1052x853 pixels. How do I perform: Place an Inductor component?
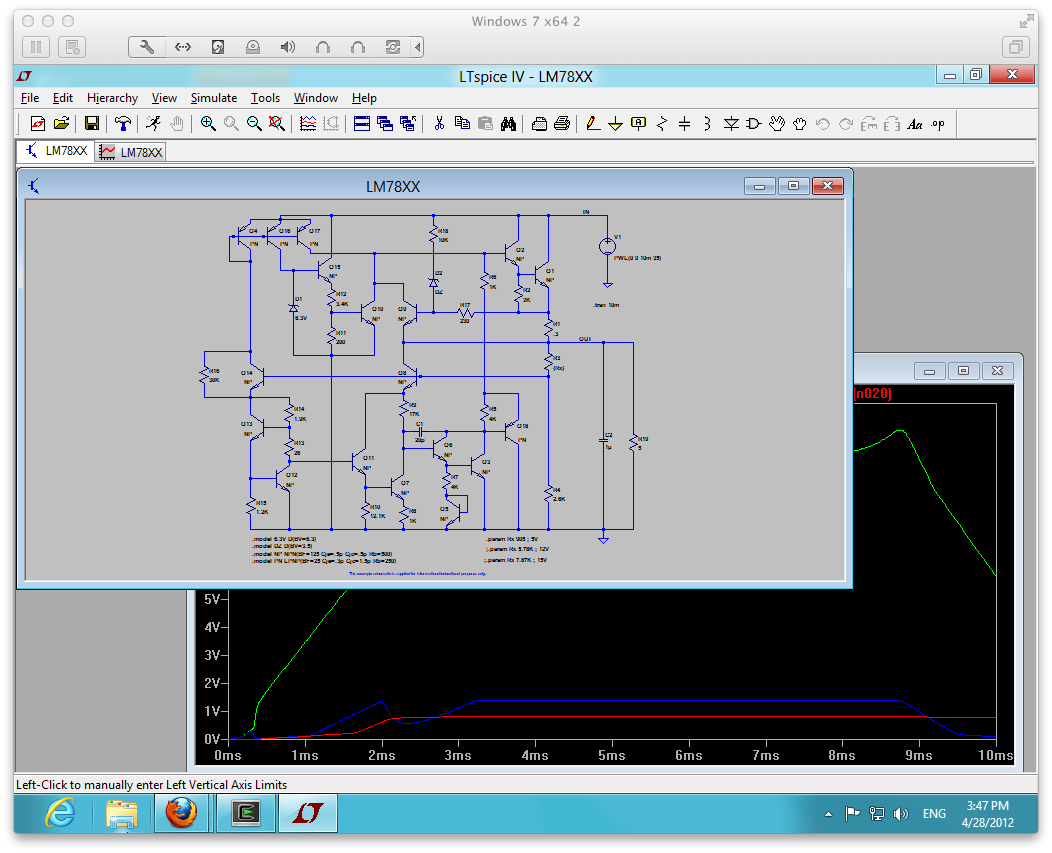(707, 123)
